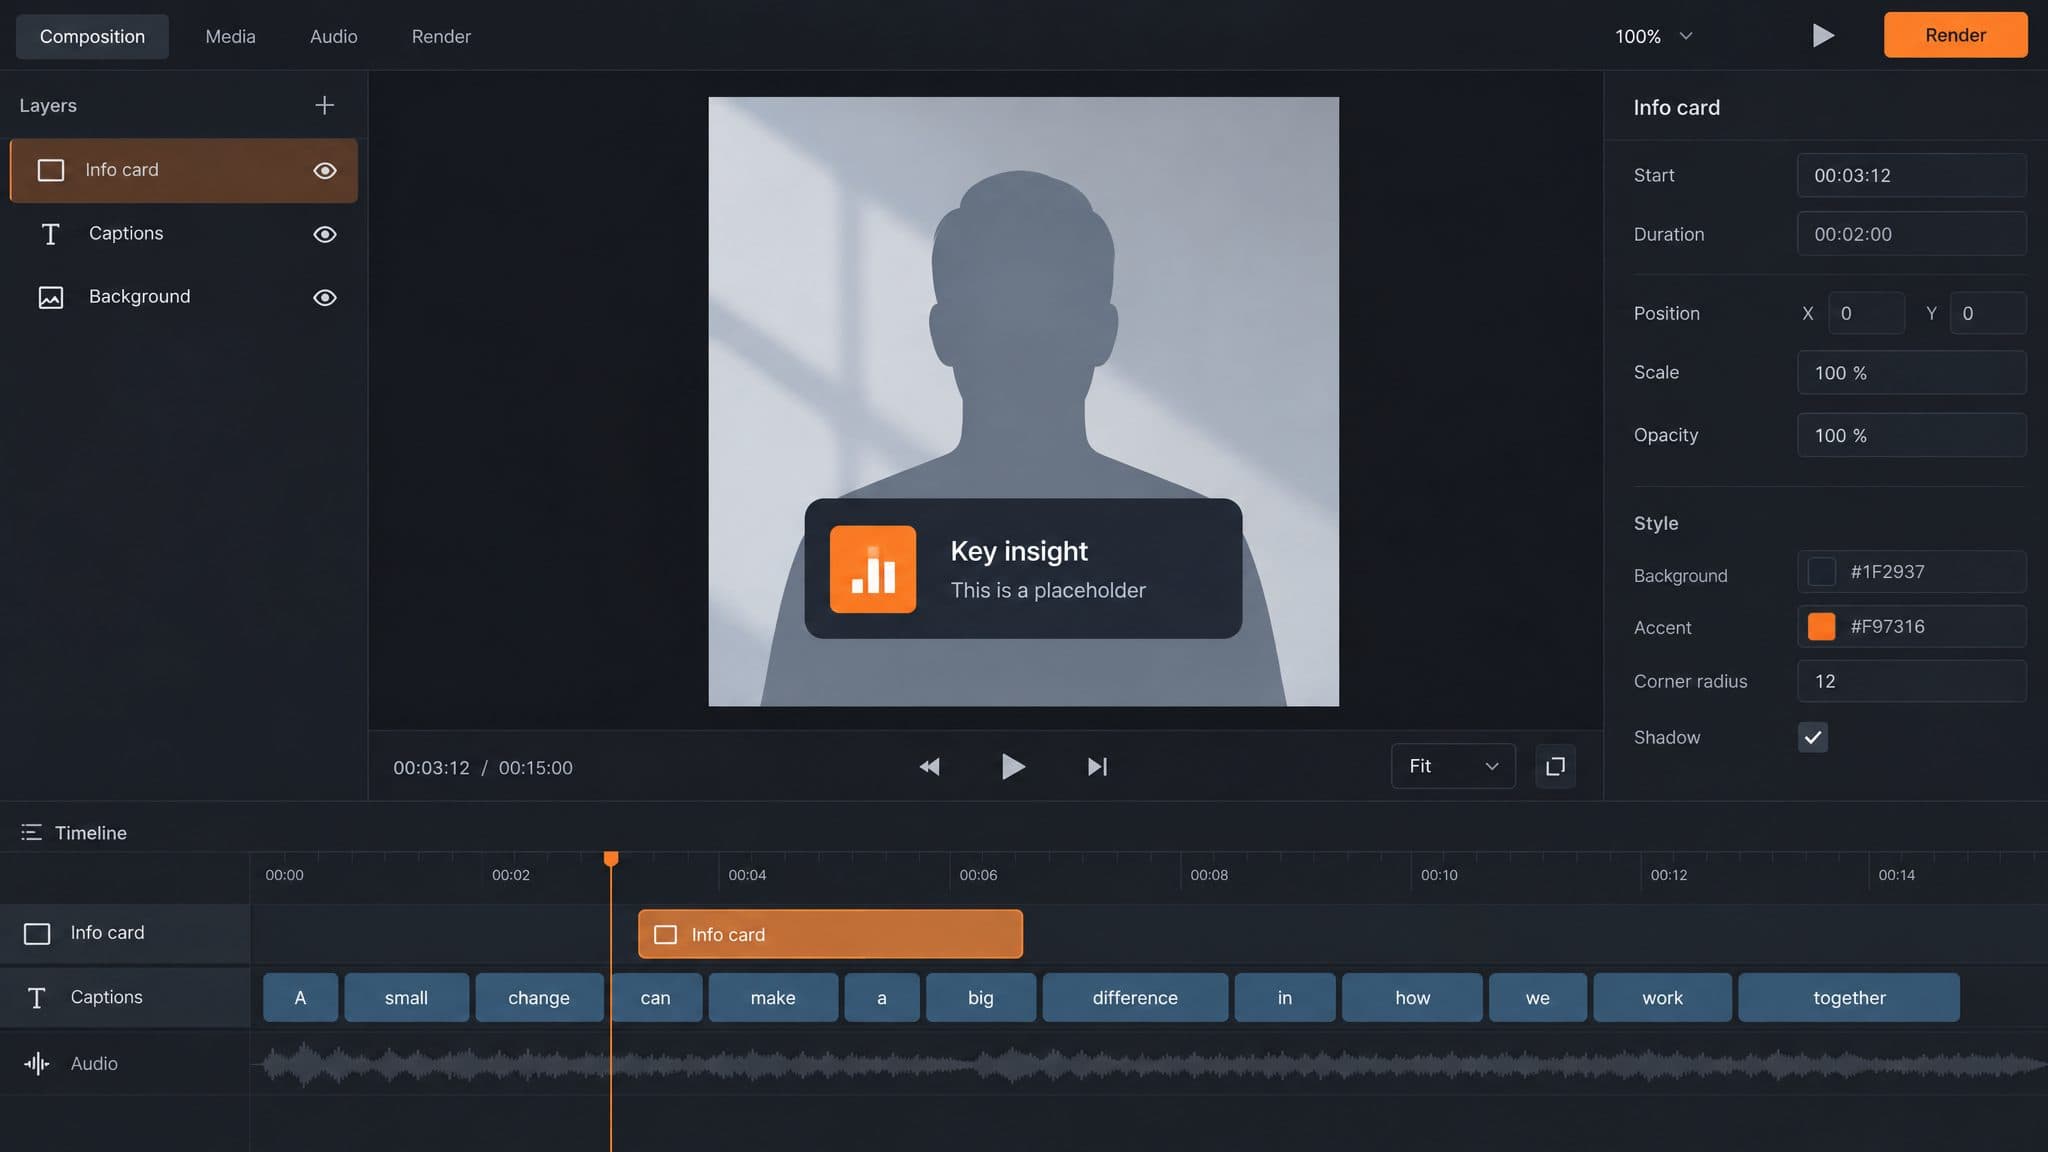Viewport: 2048px width, 1152px height.
Task: Uncheck the Shadow checkbox
Action: pyautogui.click(x=1812, y=738)
